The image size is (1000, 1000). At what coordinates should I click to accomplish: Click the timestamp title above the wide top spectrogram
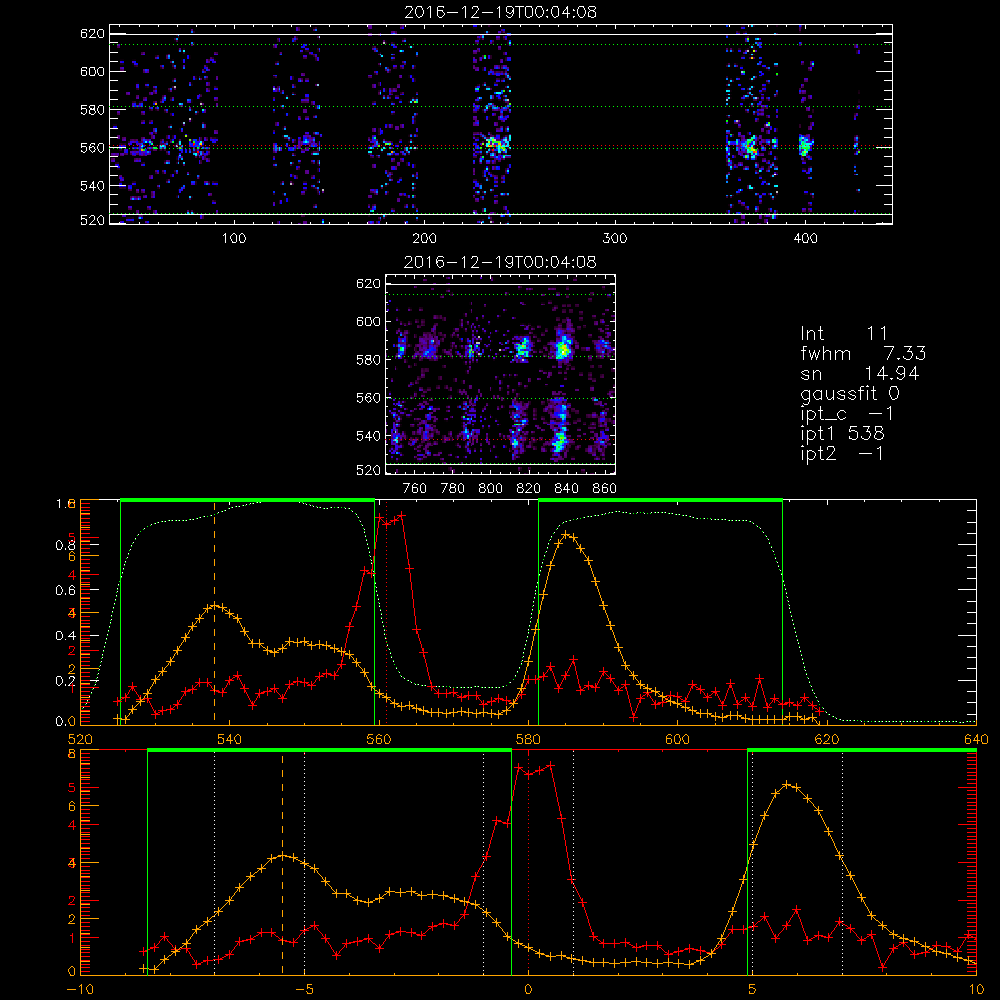(501, 12)
